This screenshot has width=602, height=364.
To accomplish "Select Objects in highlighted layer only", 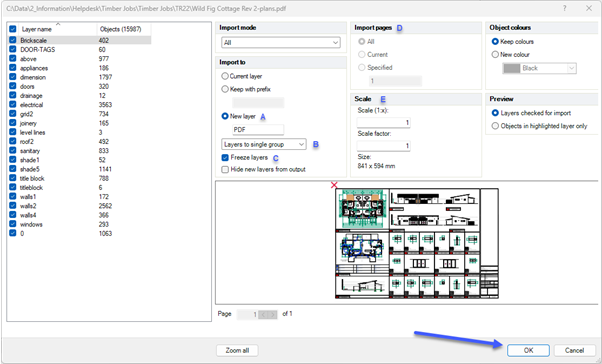I will click(x=495, y=126).
